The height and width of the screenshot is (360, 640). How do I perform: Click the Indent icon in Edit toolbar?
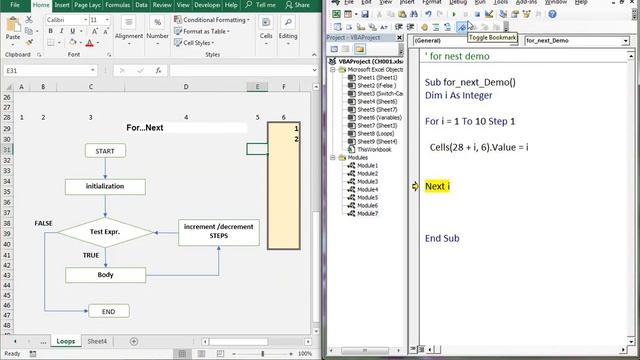click(x=399, y=27)
